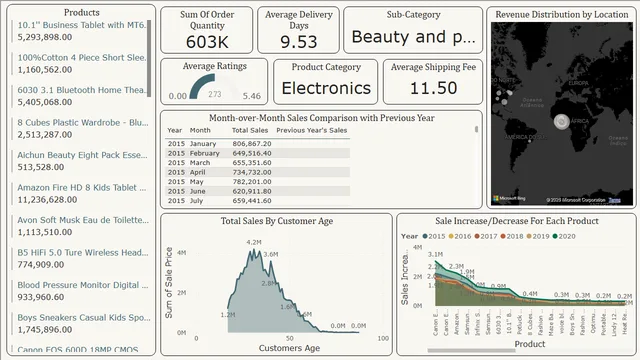Click the March total 655,351.60
Image resolution: width=640 pixels, height=360 pixels.
tap(252, 162)
